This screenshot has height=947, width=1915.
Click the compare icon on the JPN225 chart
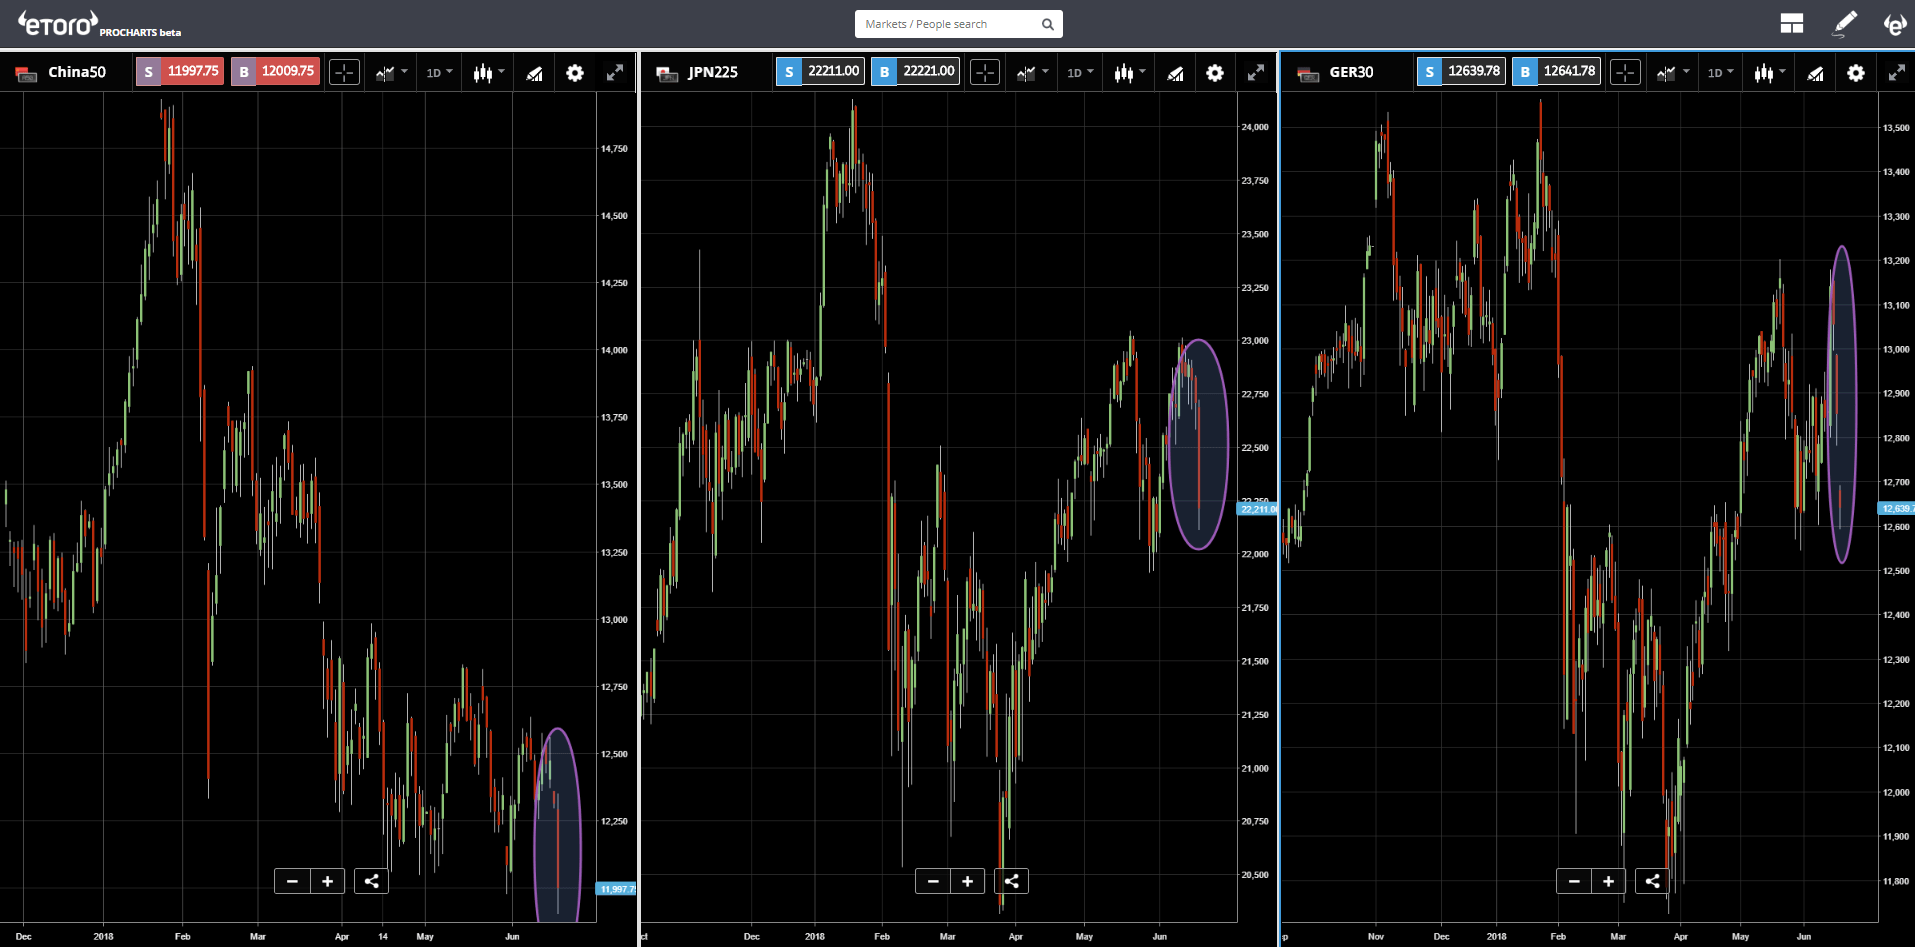coord(1175,72)
